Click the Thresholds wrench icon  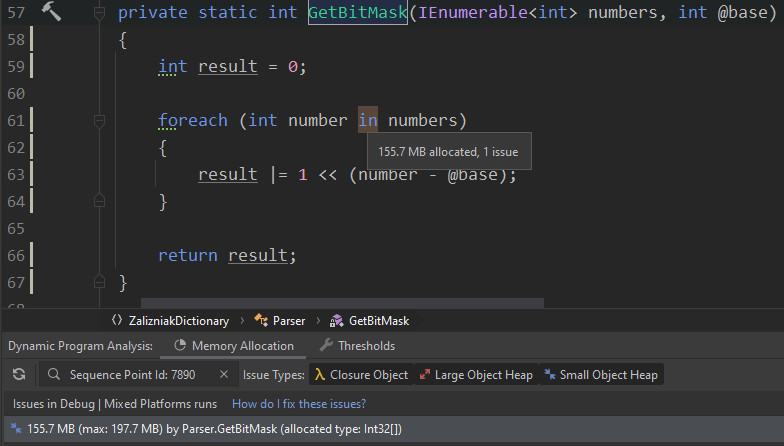point(326,345)
